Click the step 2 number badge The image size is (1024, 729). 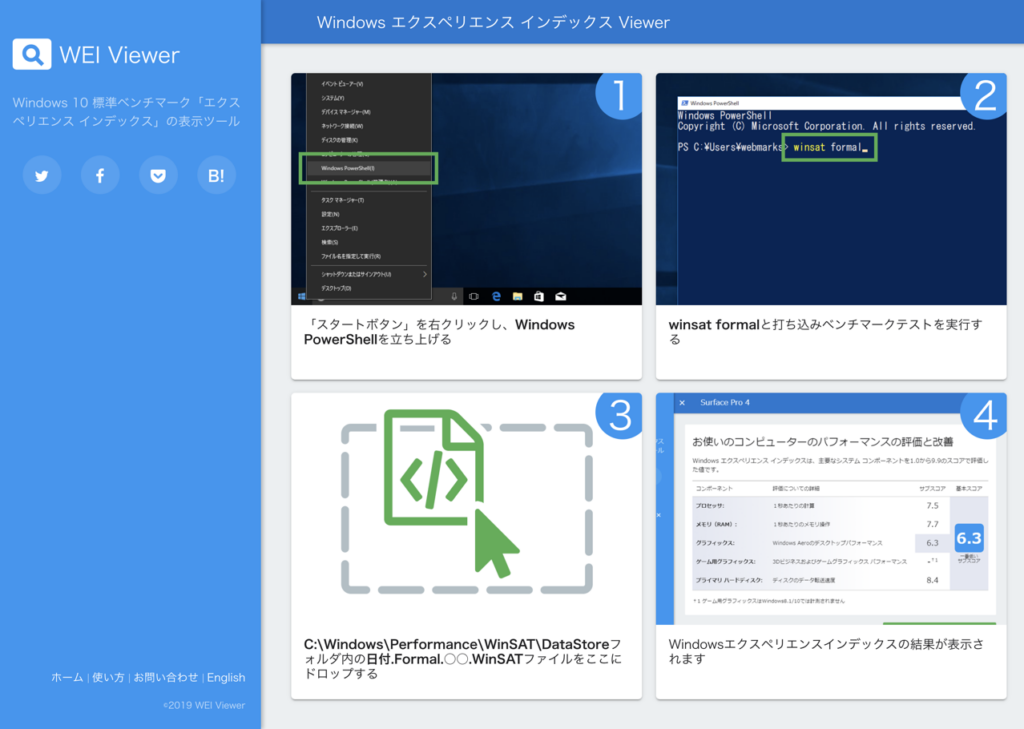[983, 96]
